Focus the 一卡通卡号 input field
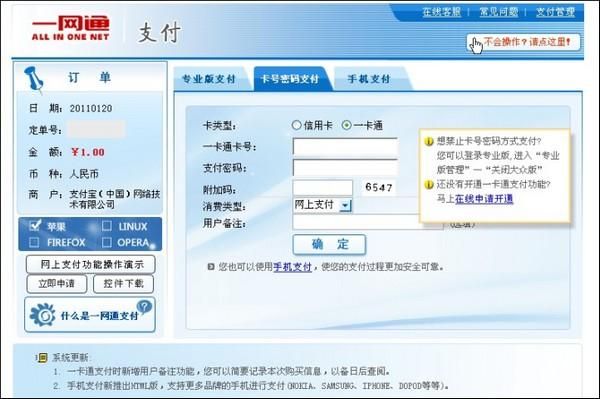Image resolution: width=600 pixels, height=399 pixels. click(345, 147)
